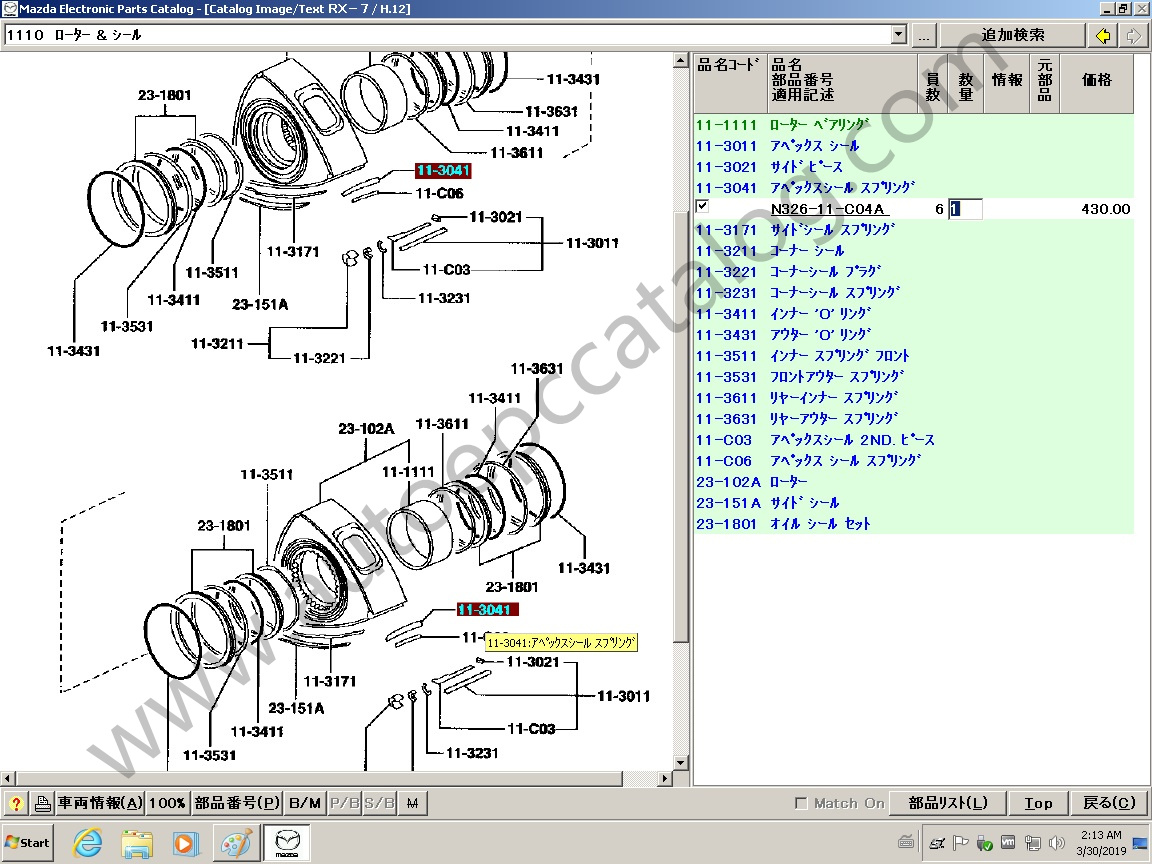This screenshot has width=1152, height=864.
Task: Click the 追加検索 button
Action: [1012, 35]
